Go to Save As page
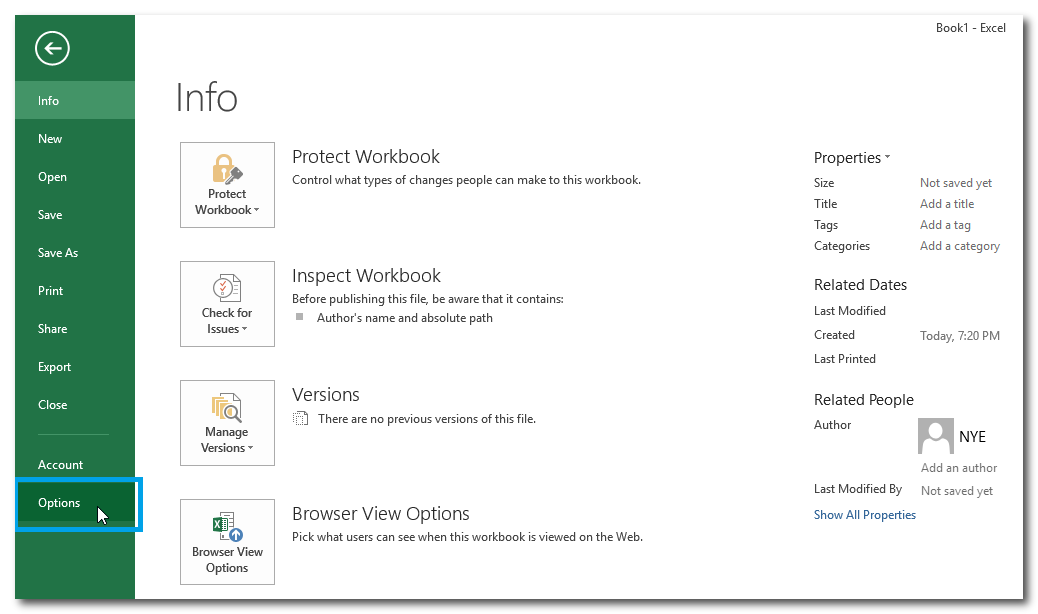 pos(58,253)
